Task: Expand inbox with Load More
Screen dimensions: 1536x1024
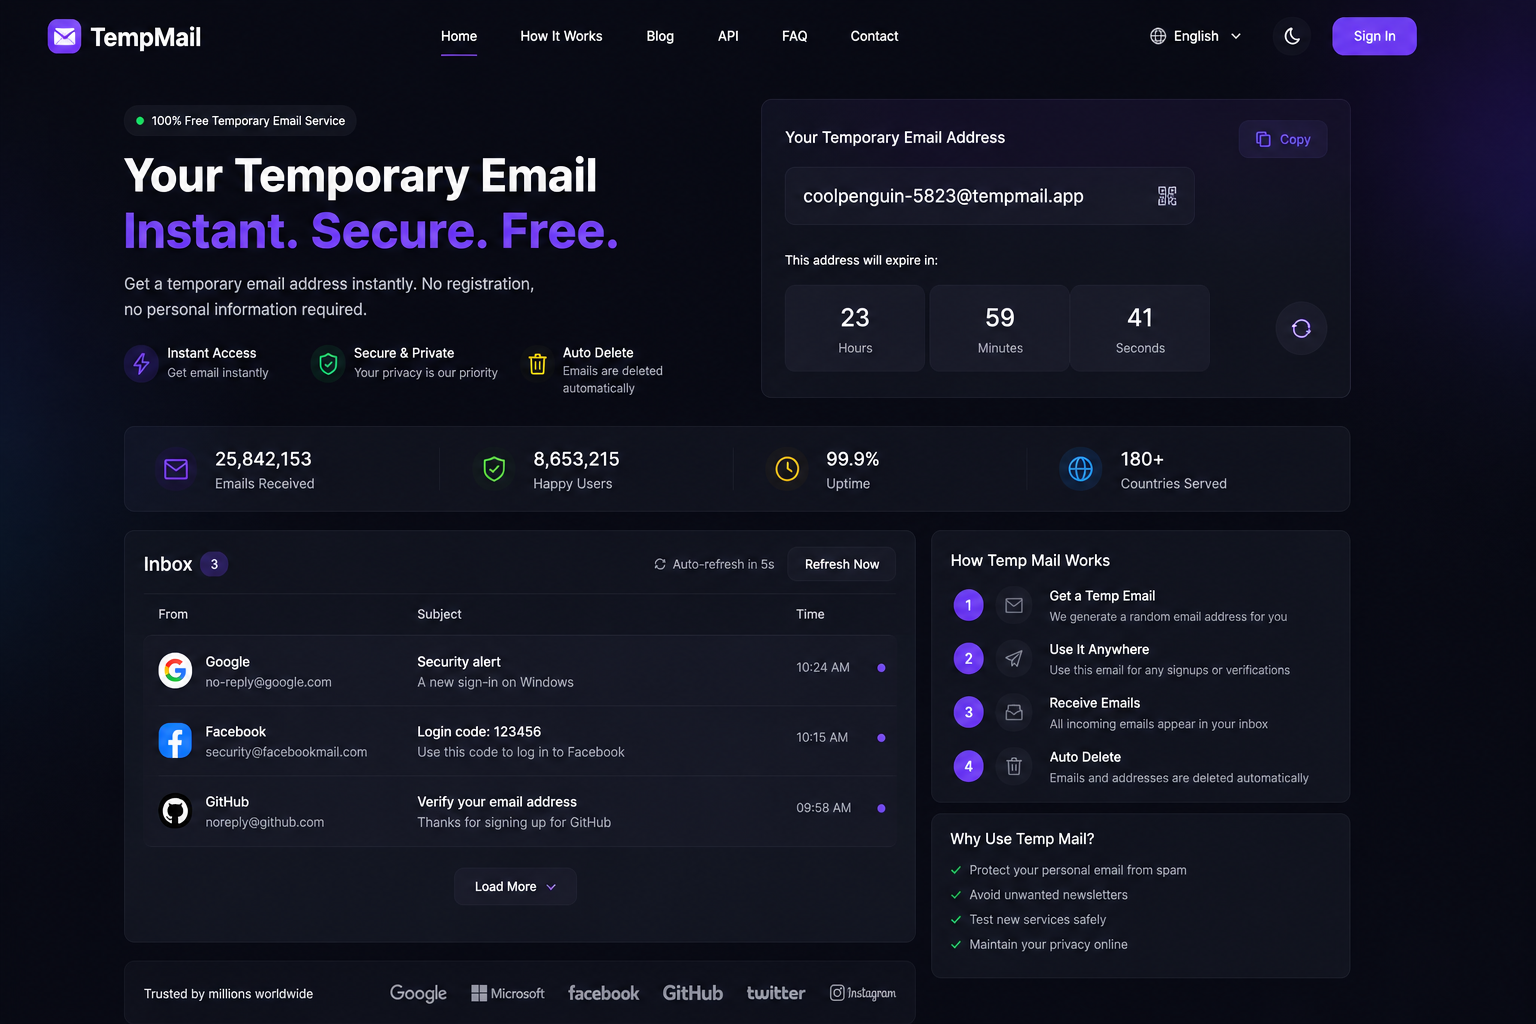Action: pyautogui.click(x=515, y=886)
